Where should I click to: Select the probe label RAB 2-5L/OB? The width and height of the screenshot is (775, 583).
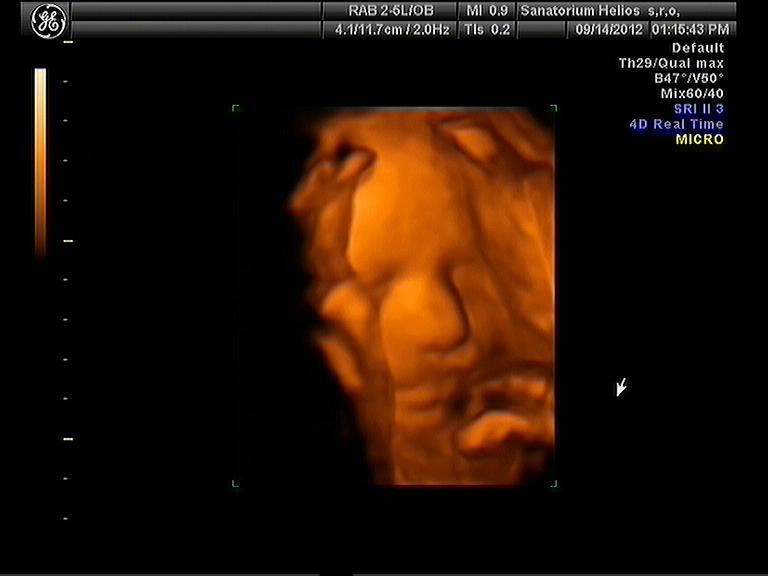390,10
